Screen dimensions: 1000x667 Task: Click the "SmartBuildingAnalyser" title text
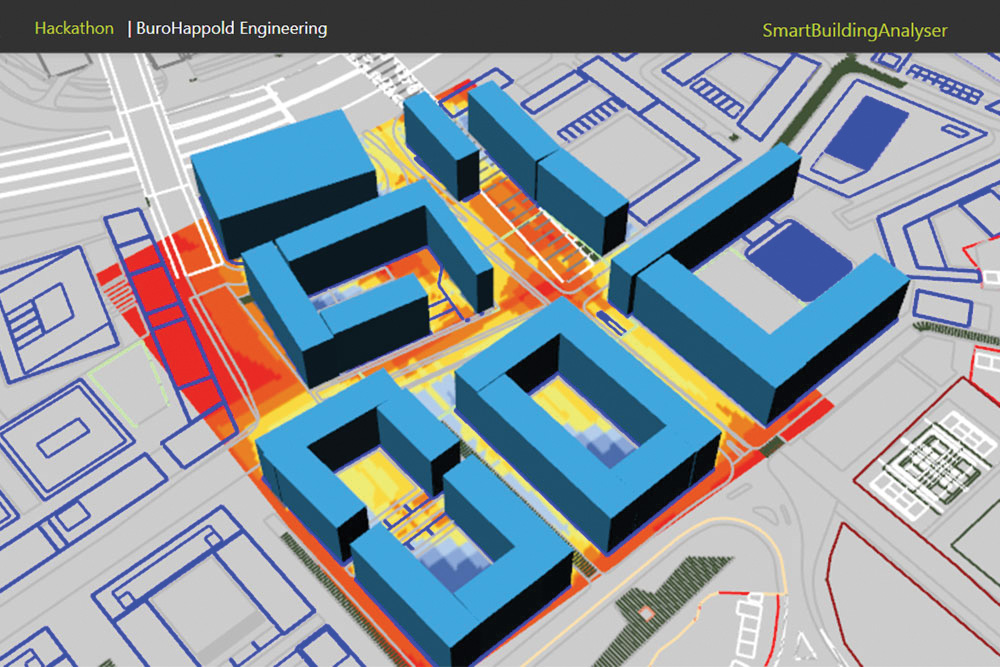(855, 31)
